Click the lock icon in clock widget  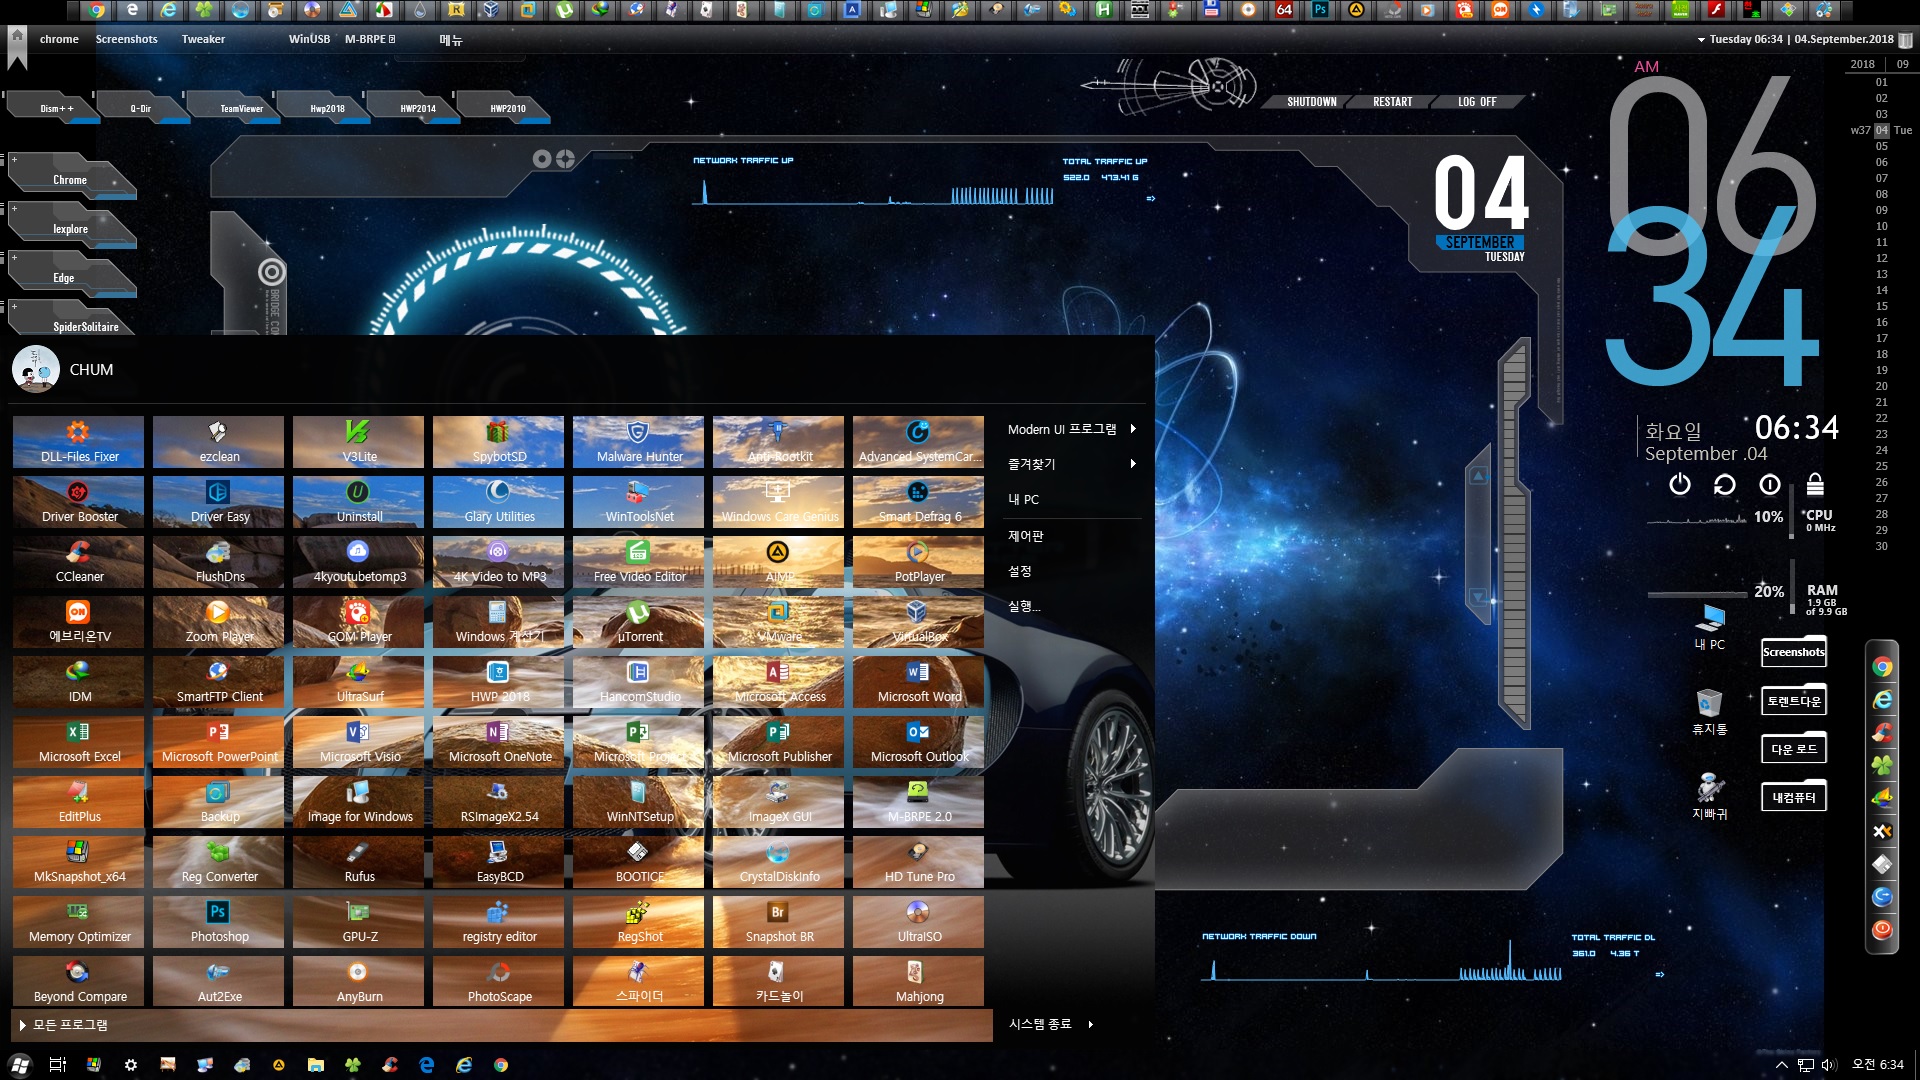[1815, 485]
